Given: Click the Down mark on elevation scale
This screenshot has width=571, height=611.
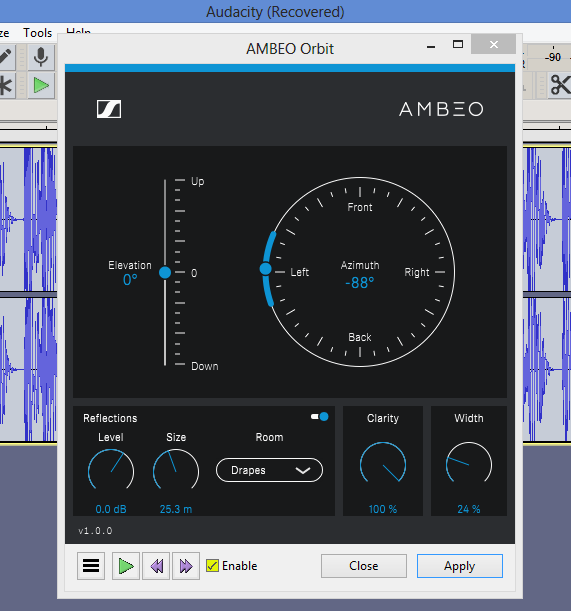Looking at the screenshot, I should [x=205, y=366].
